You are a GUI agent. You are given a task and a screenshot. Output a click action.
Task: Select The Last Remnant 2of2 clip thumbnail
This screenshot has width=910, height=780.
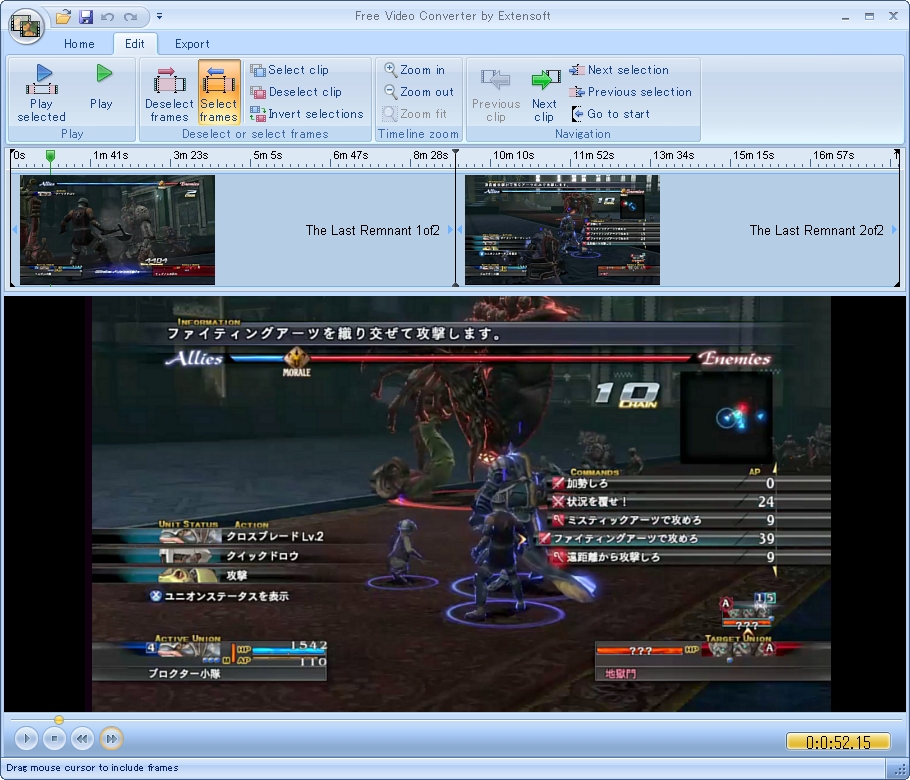click(x=562, y=230)
